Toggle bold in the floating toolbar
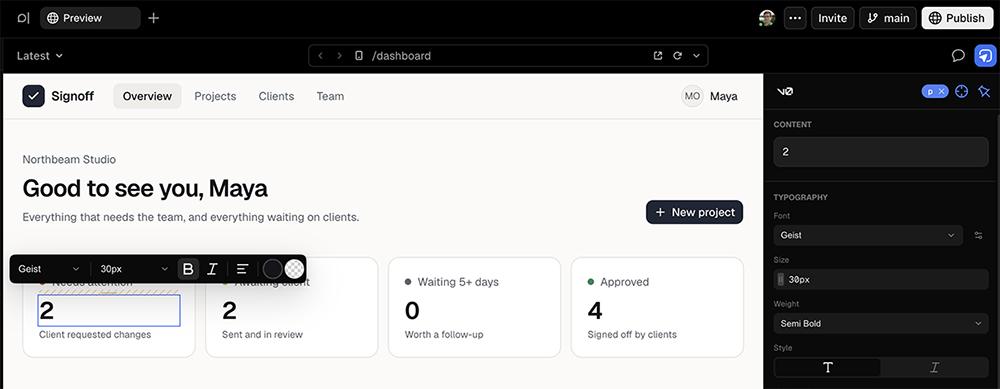1000x389 pixels. (188, 269)
